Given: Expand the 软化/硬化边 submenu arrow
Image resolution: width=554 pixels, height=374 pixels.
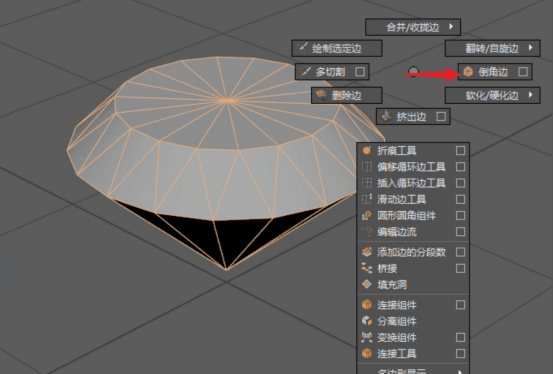Looking at the screenshot, I should pos(530,95).
